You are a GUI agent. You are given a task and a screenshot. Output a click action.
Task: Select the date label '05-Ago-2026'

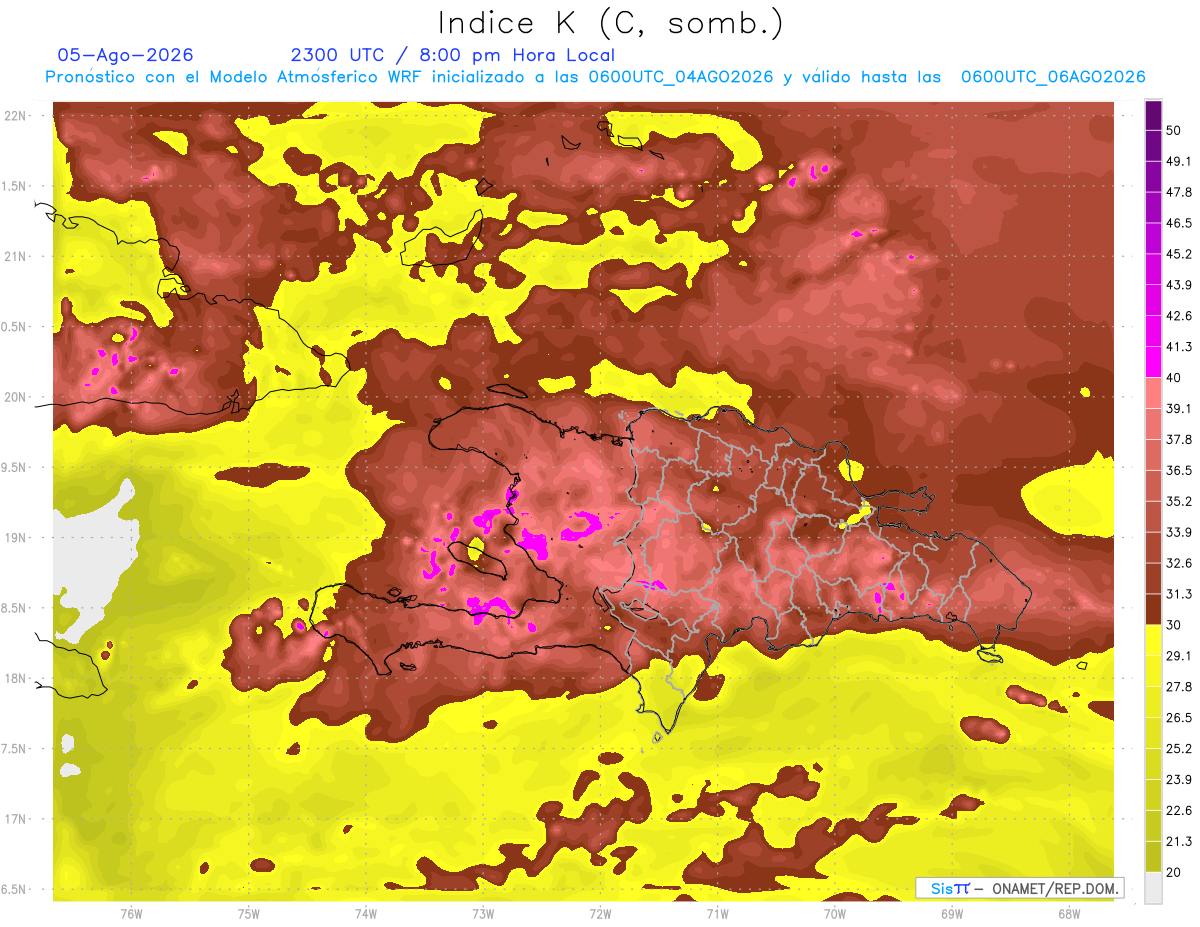[126, 55]
